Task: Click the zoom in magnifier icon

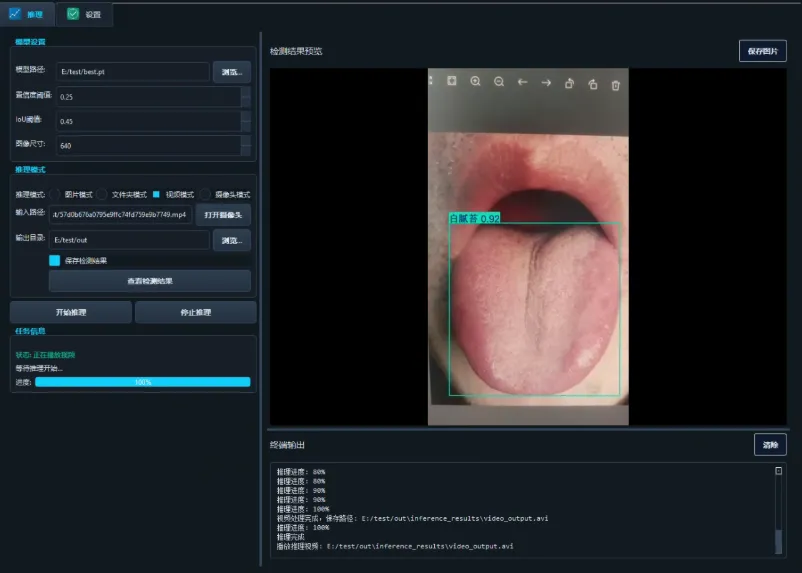Action: [475, 81]
